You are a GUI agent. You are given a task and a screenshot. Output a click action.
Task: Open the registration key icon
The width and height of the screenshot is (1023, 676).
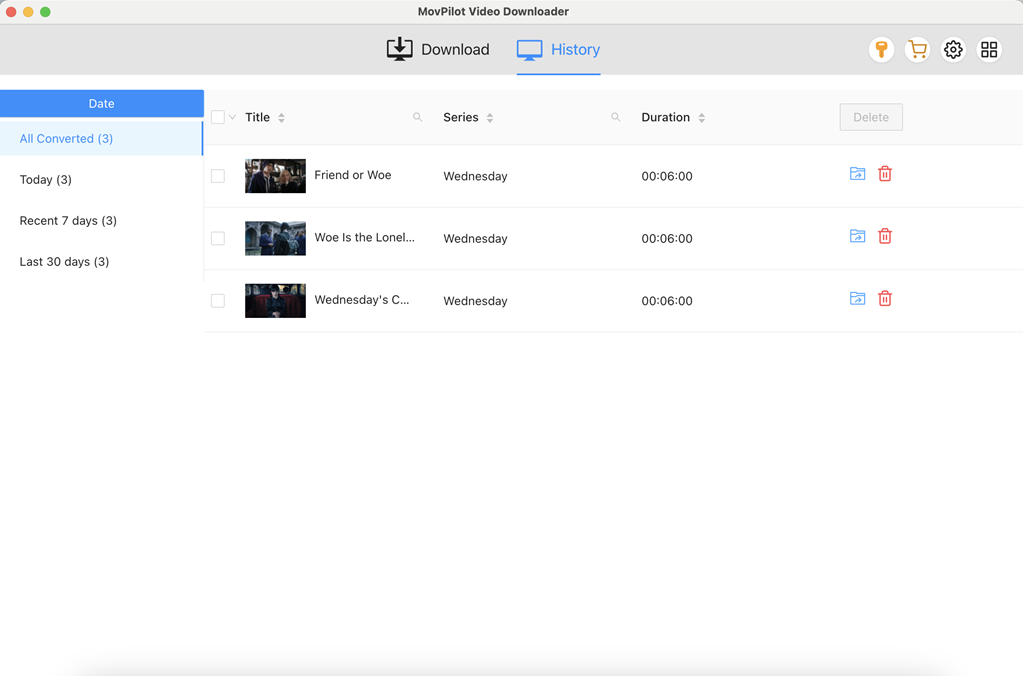(881, 49)
